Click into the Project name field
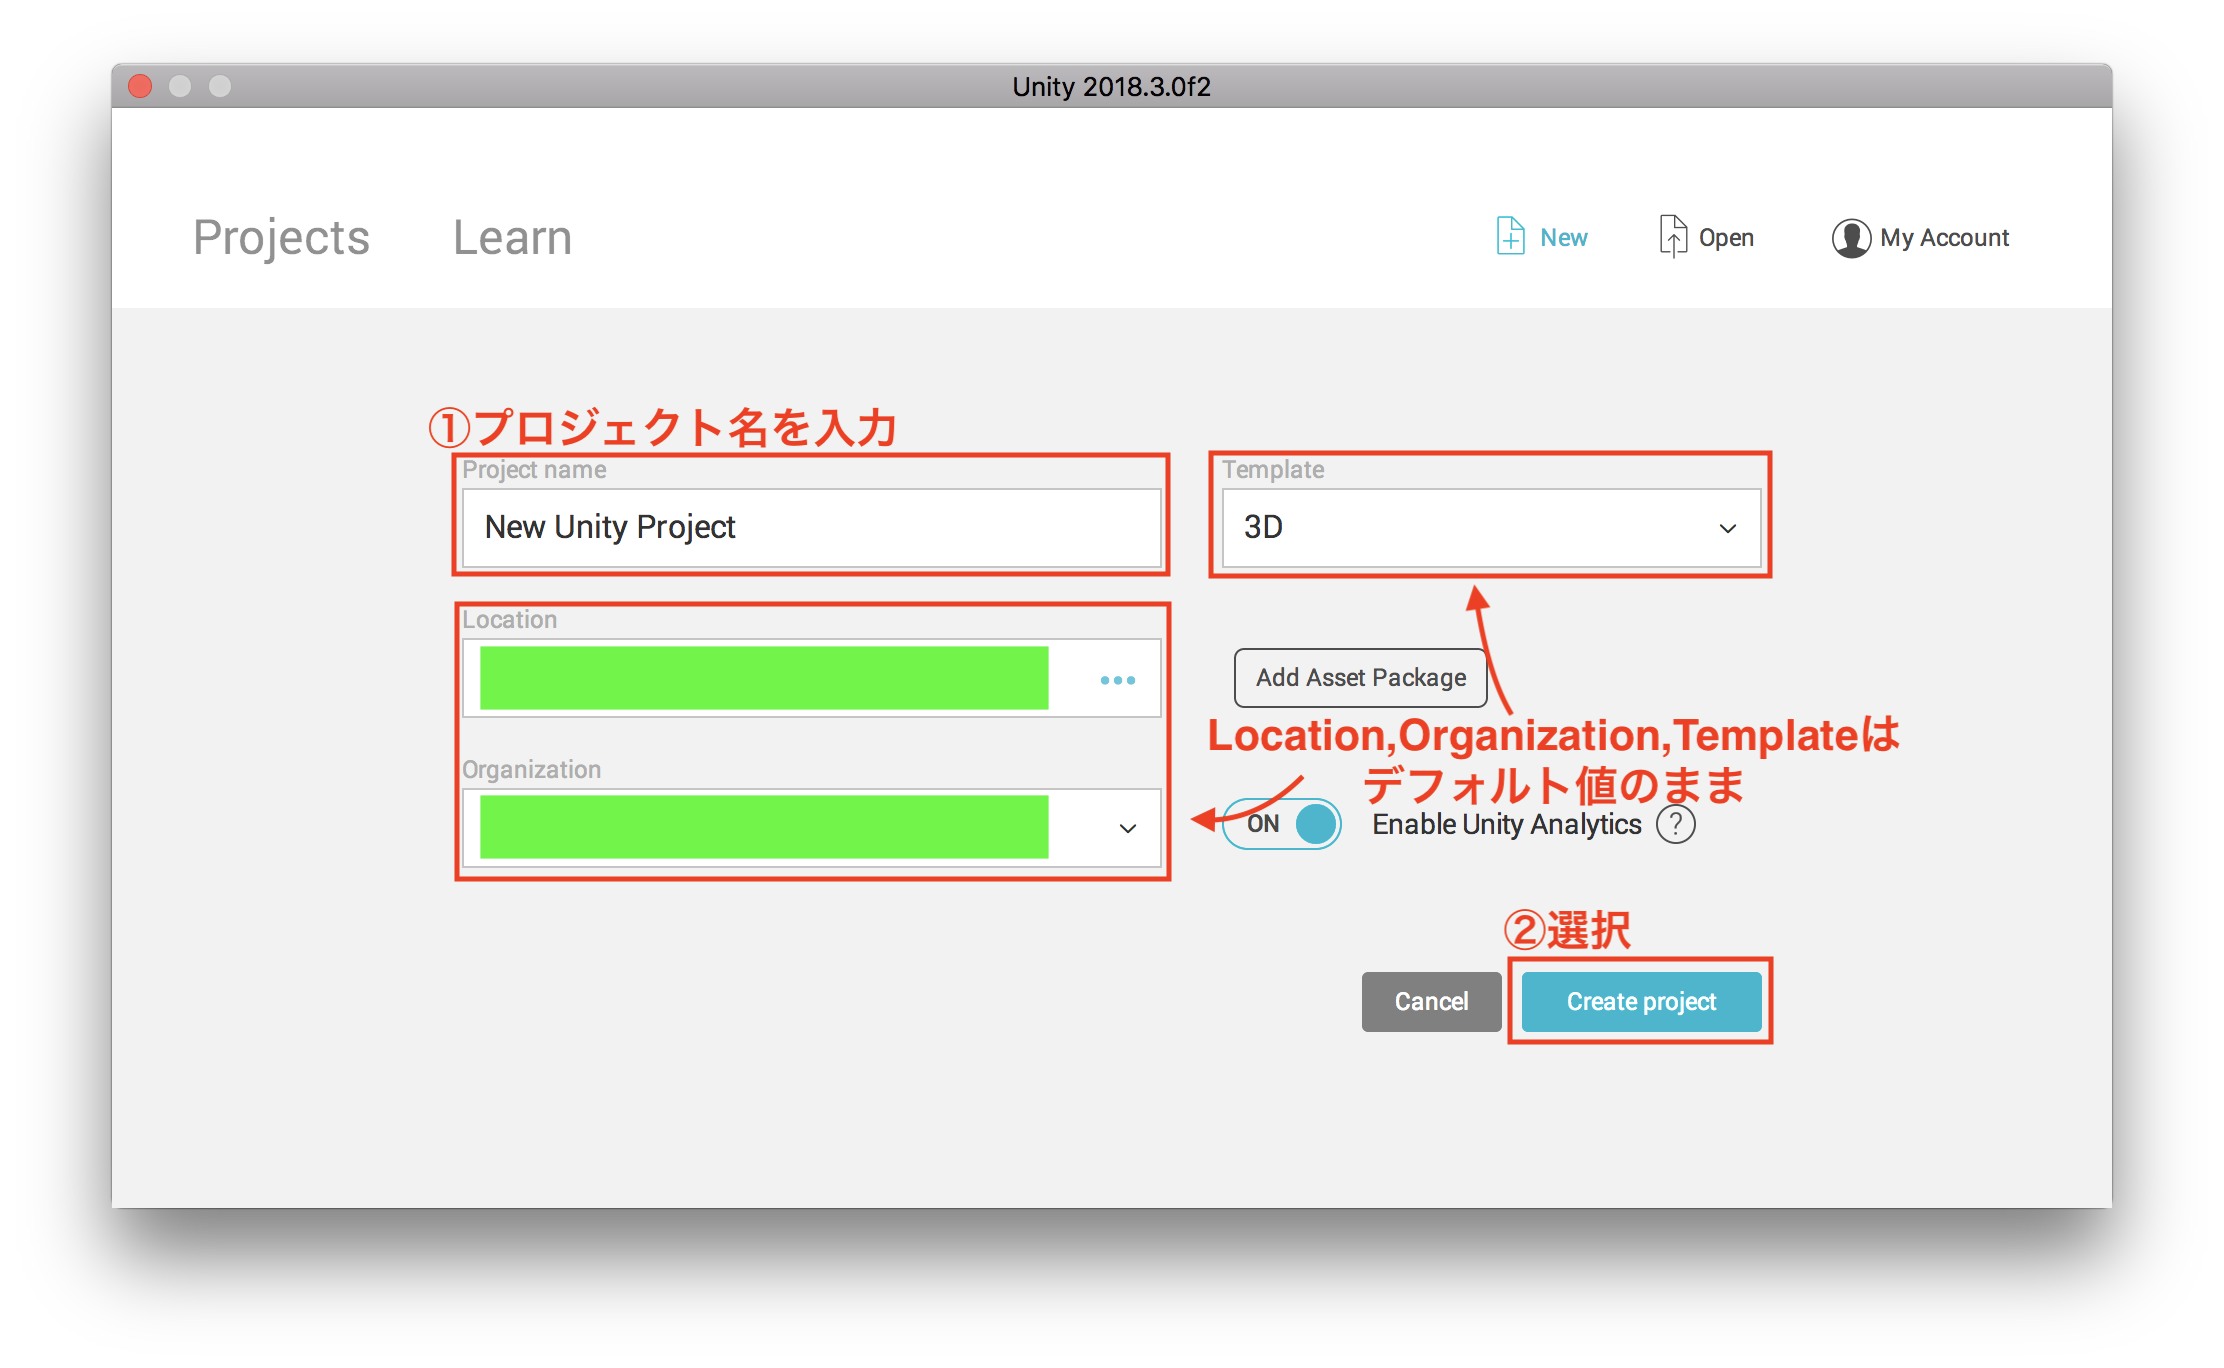2224x1368 pixels. (810, 527)
